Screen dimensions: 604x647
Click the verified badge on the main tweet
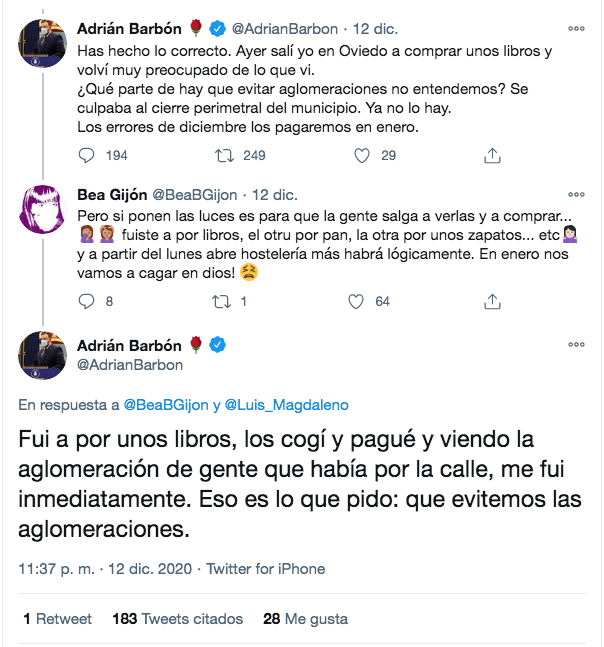pyautogui.click(x=217, y=345)
